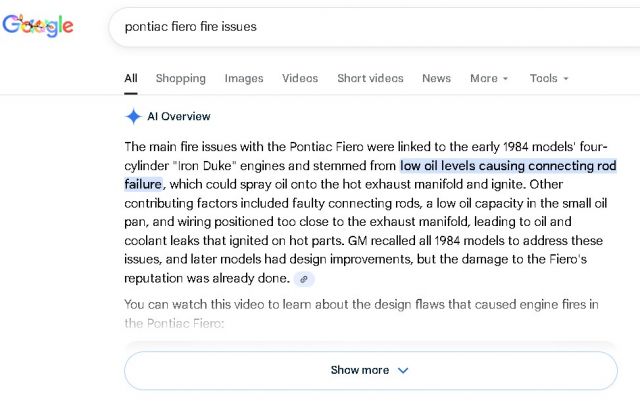Switch to News results

pyautogui.click(x=436, y=78)
